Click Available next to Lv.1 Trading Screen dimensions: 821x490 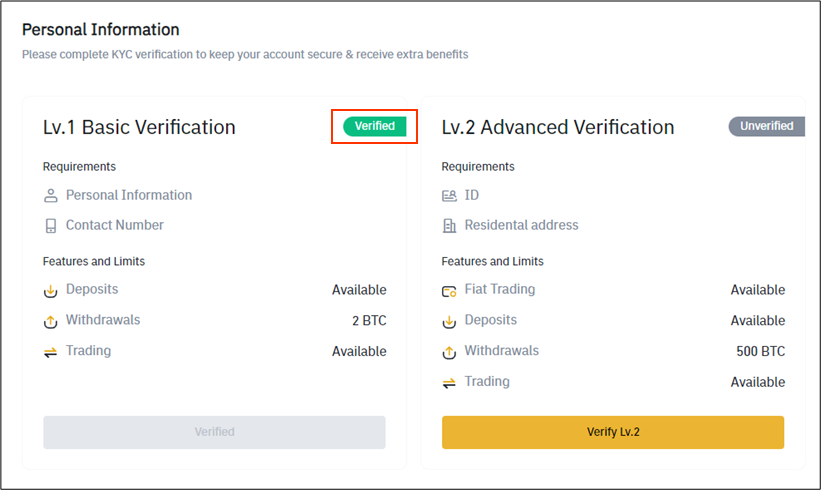coord(359,351)
